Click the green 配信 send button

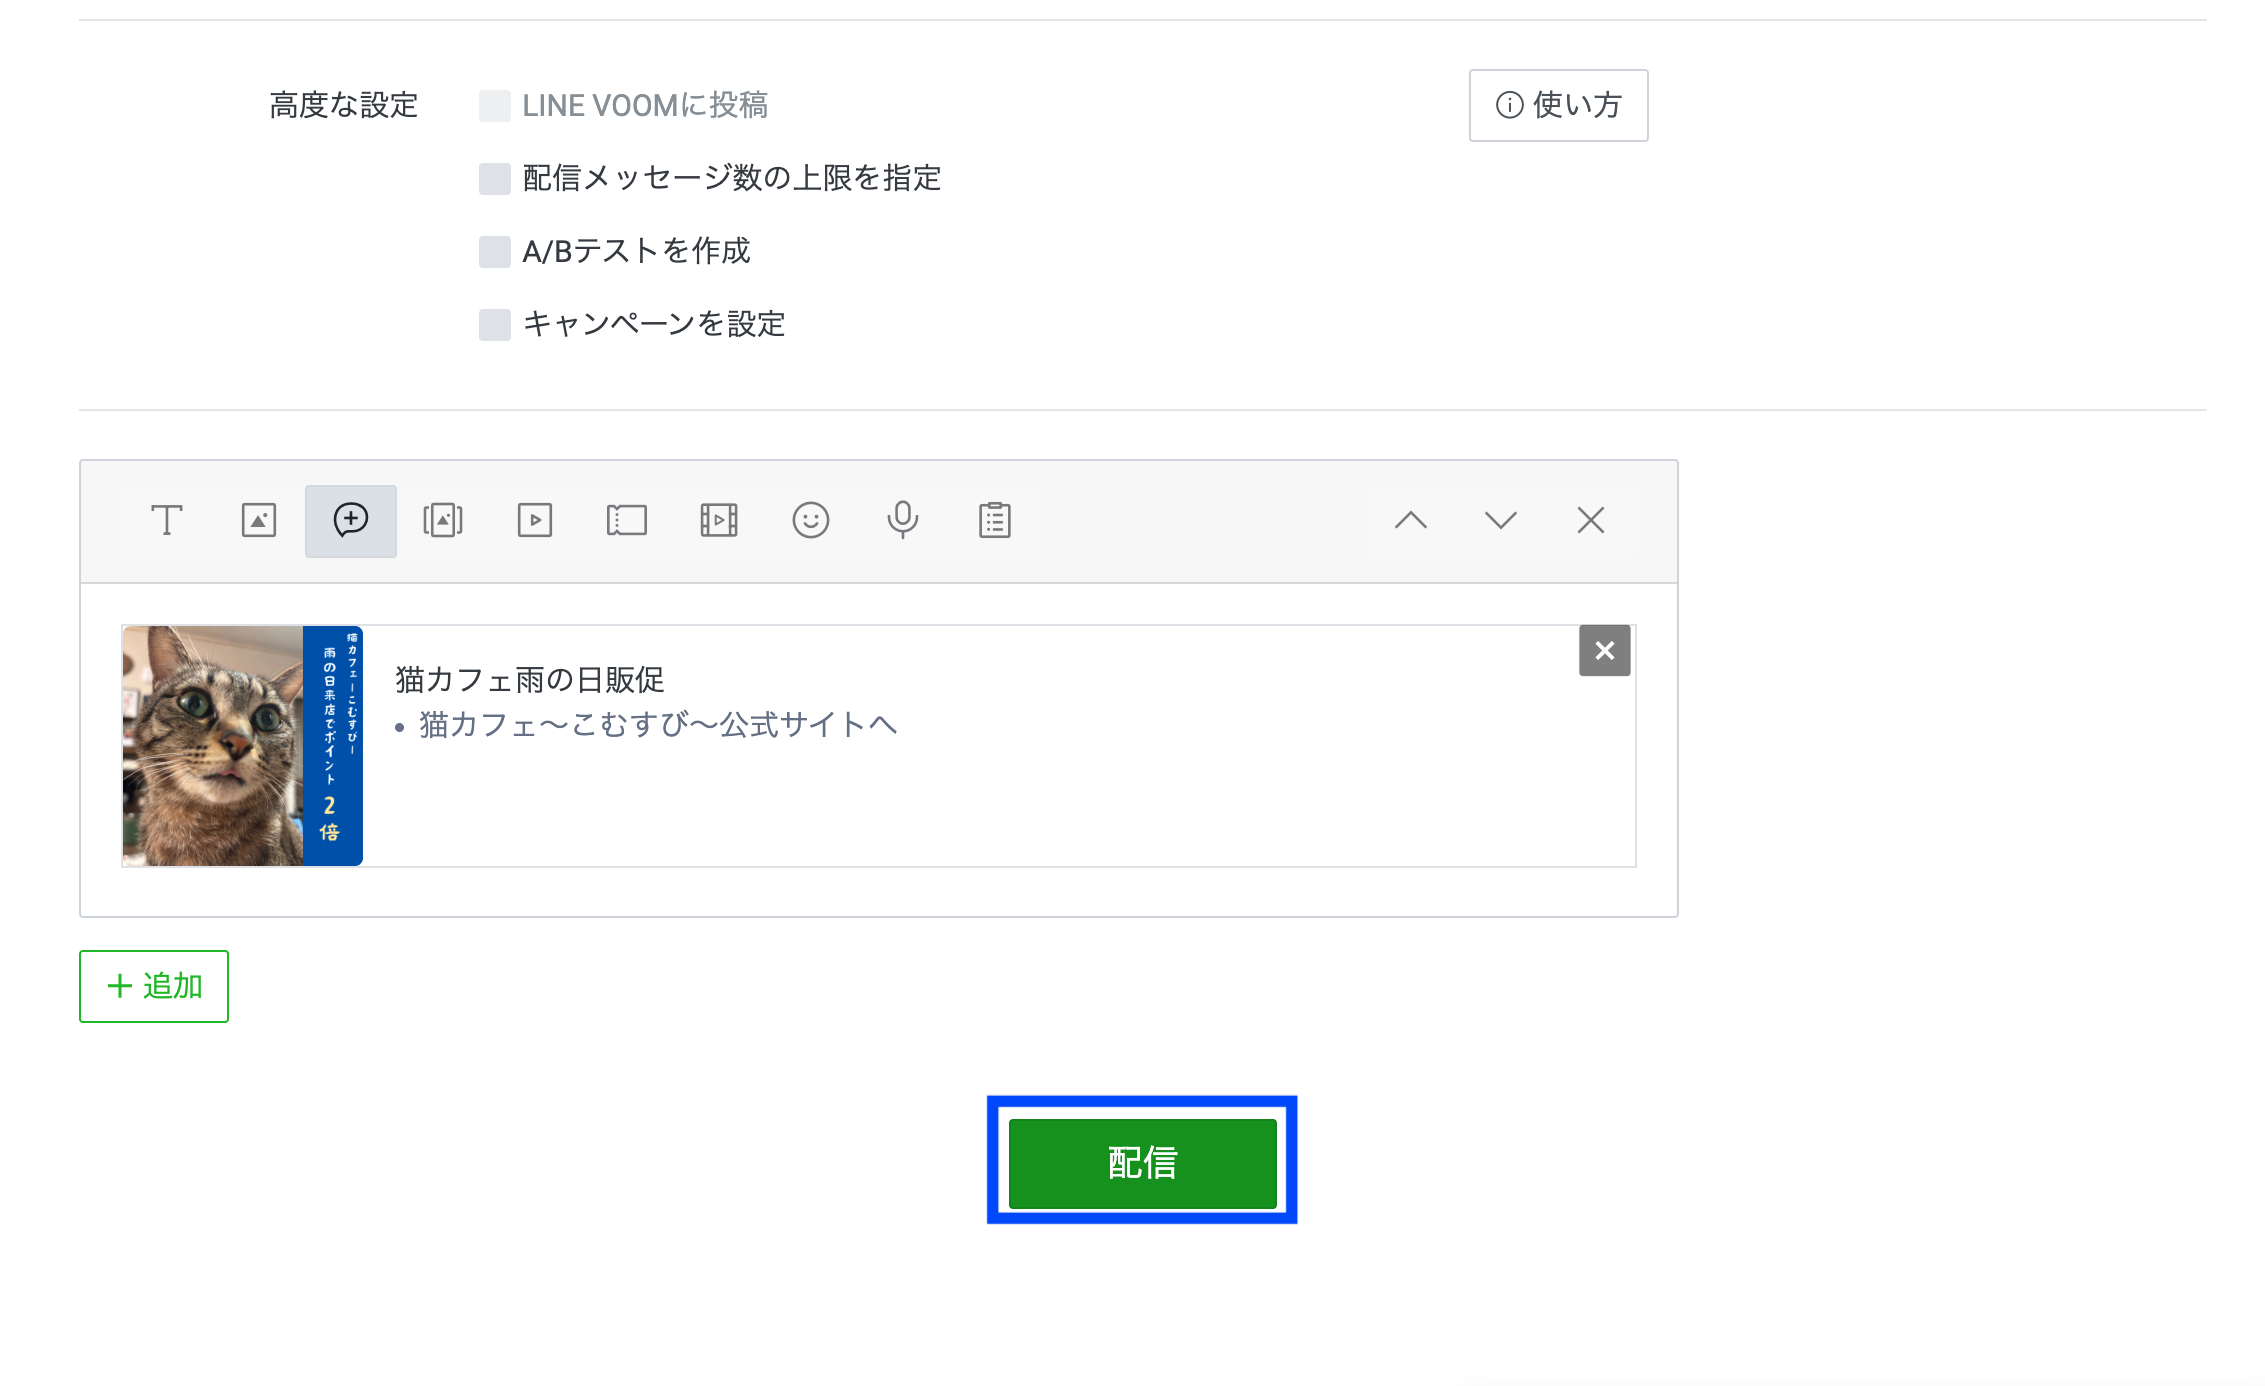(1142, 1163)
